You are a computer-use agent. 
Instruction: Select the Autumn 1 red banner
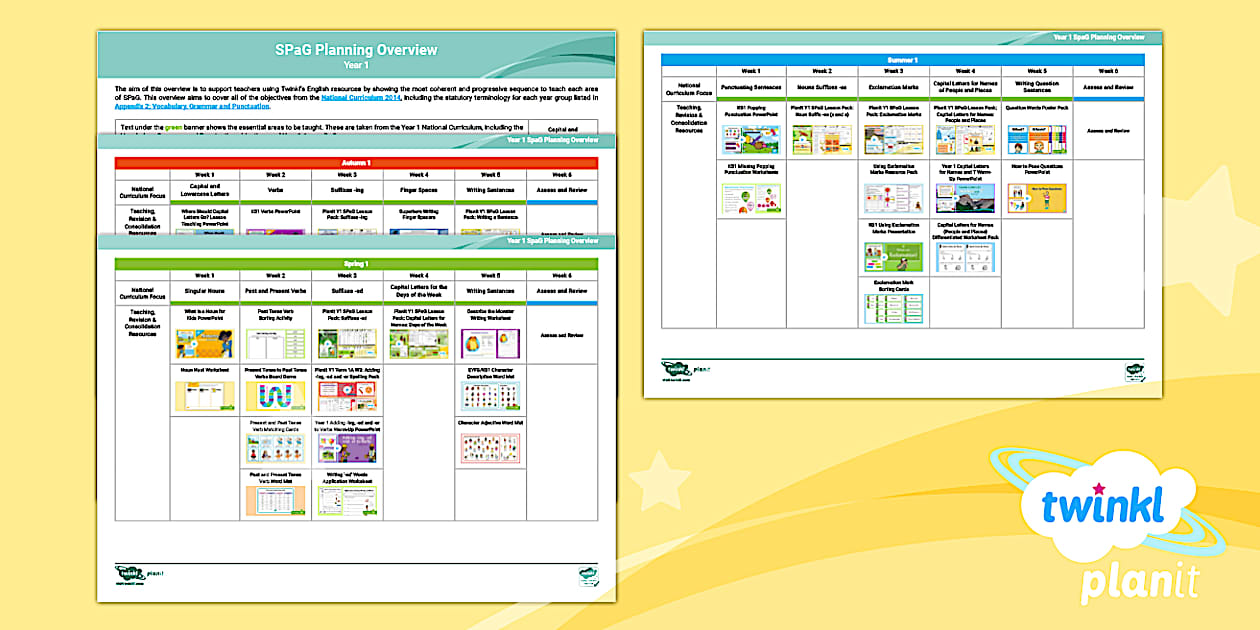point(356,162)
